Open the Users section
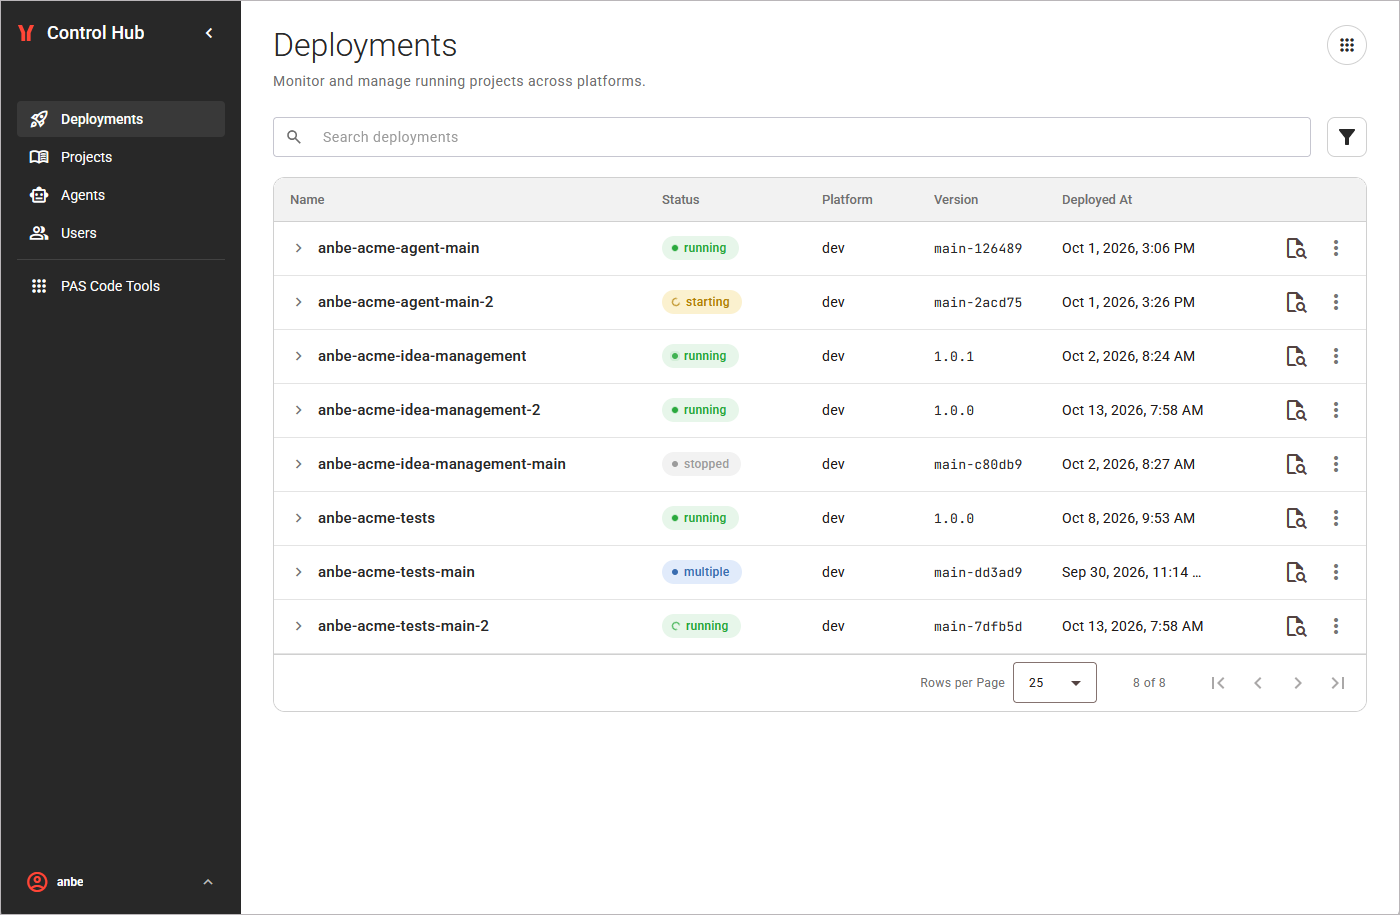The image size is (1400, 915). pos(121,233)
